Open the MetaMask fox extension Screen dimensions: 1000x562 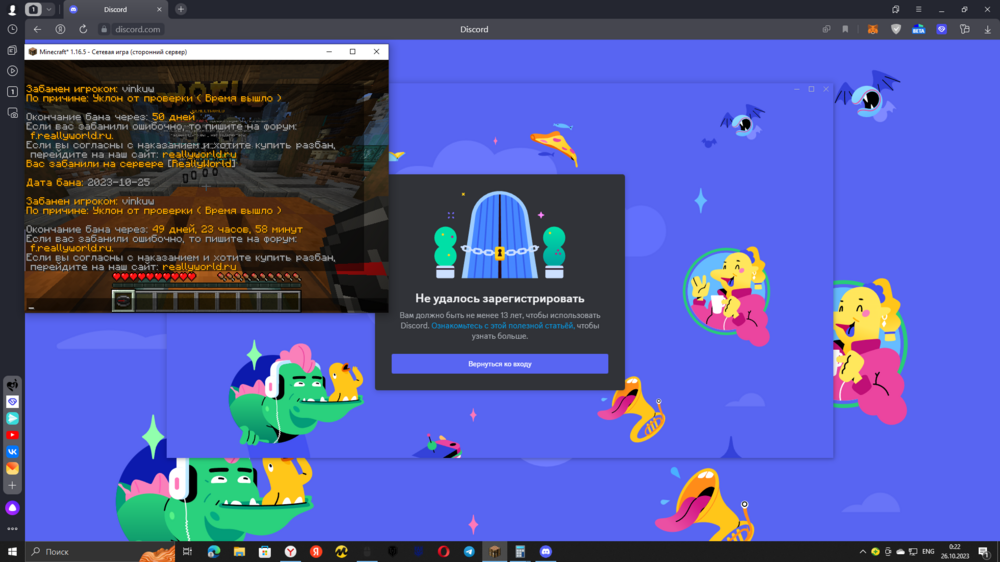(872, 29)
